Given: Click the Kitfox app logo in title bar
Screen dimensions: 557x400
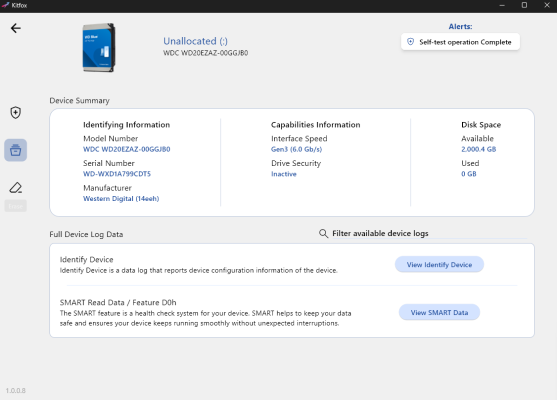Looking at the screenshot, I should tap(5, 5).
